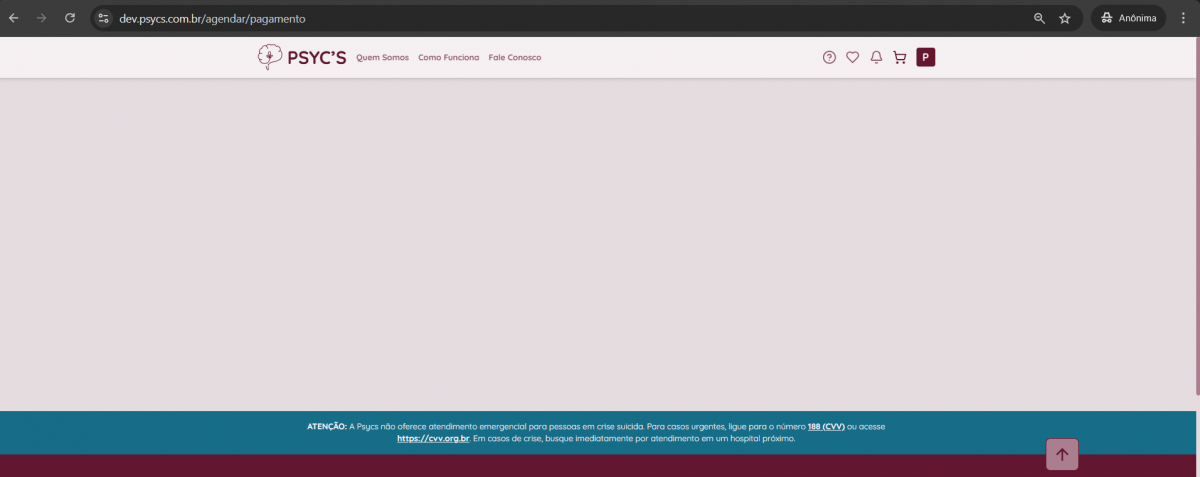Open the help question mark icon
The height and width of the screenshot is (477, 1200).
tap(829, 57)
